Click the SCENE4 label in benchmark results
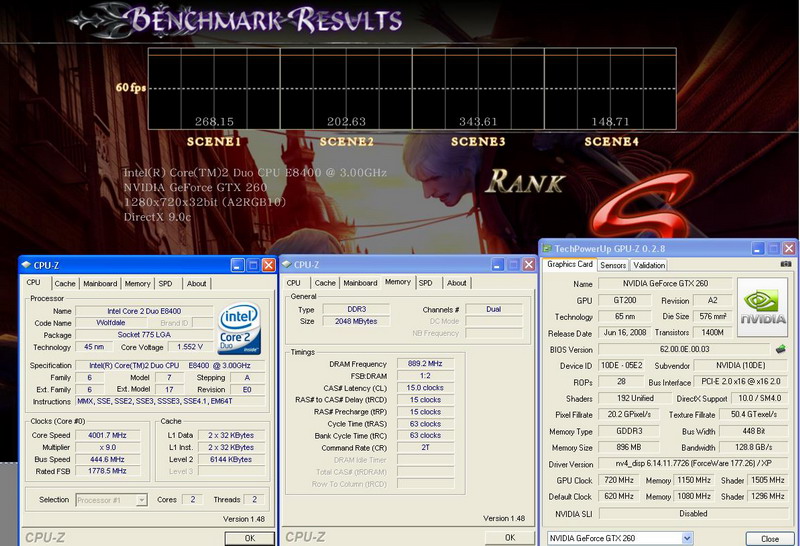This screenshot has height=546, width=800. click(611, 141)
